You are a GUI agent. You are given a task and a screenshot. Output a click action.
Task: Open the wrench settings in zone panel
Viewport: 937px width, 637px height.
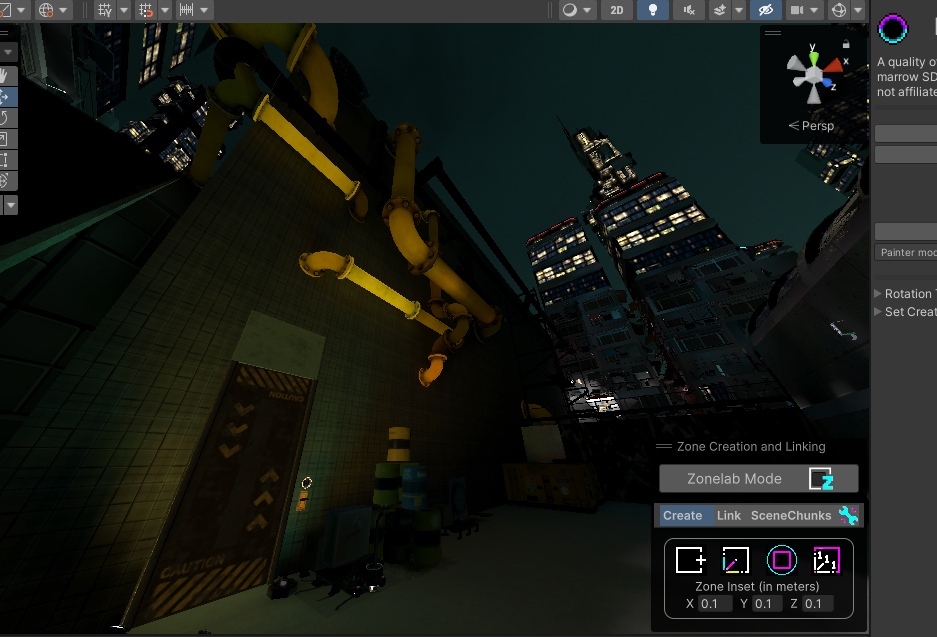click(x=848, y=515)
